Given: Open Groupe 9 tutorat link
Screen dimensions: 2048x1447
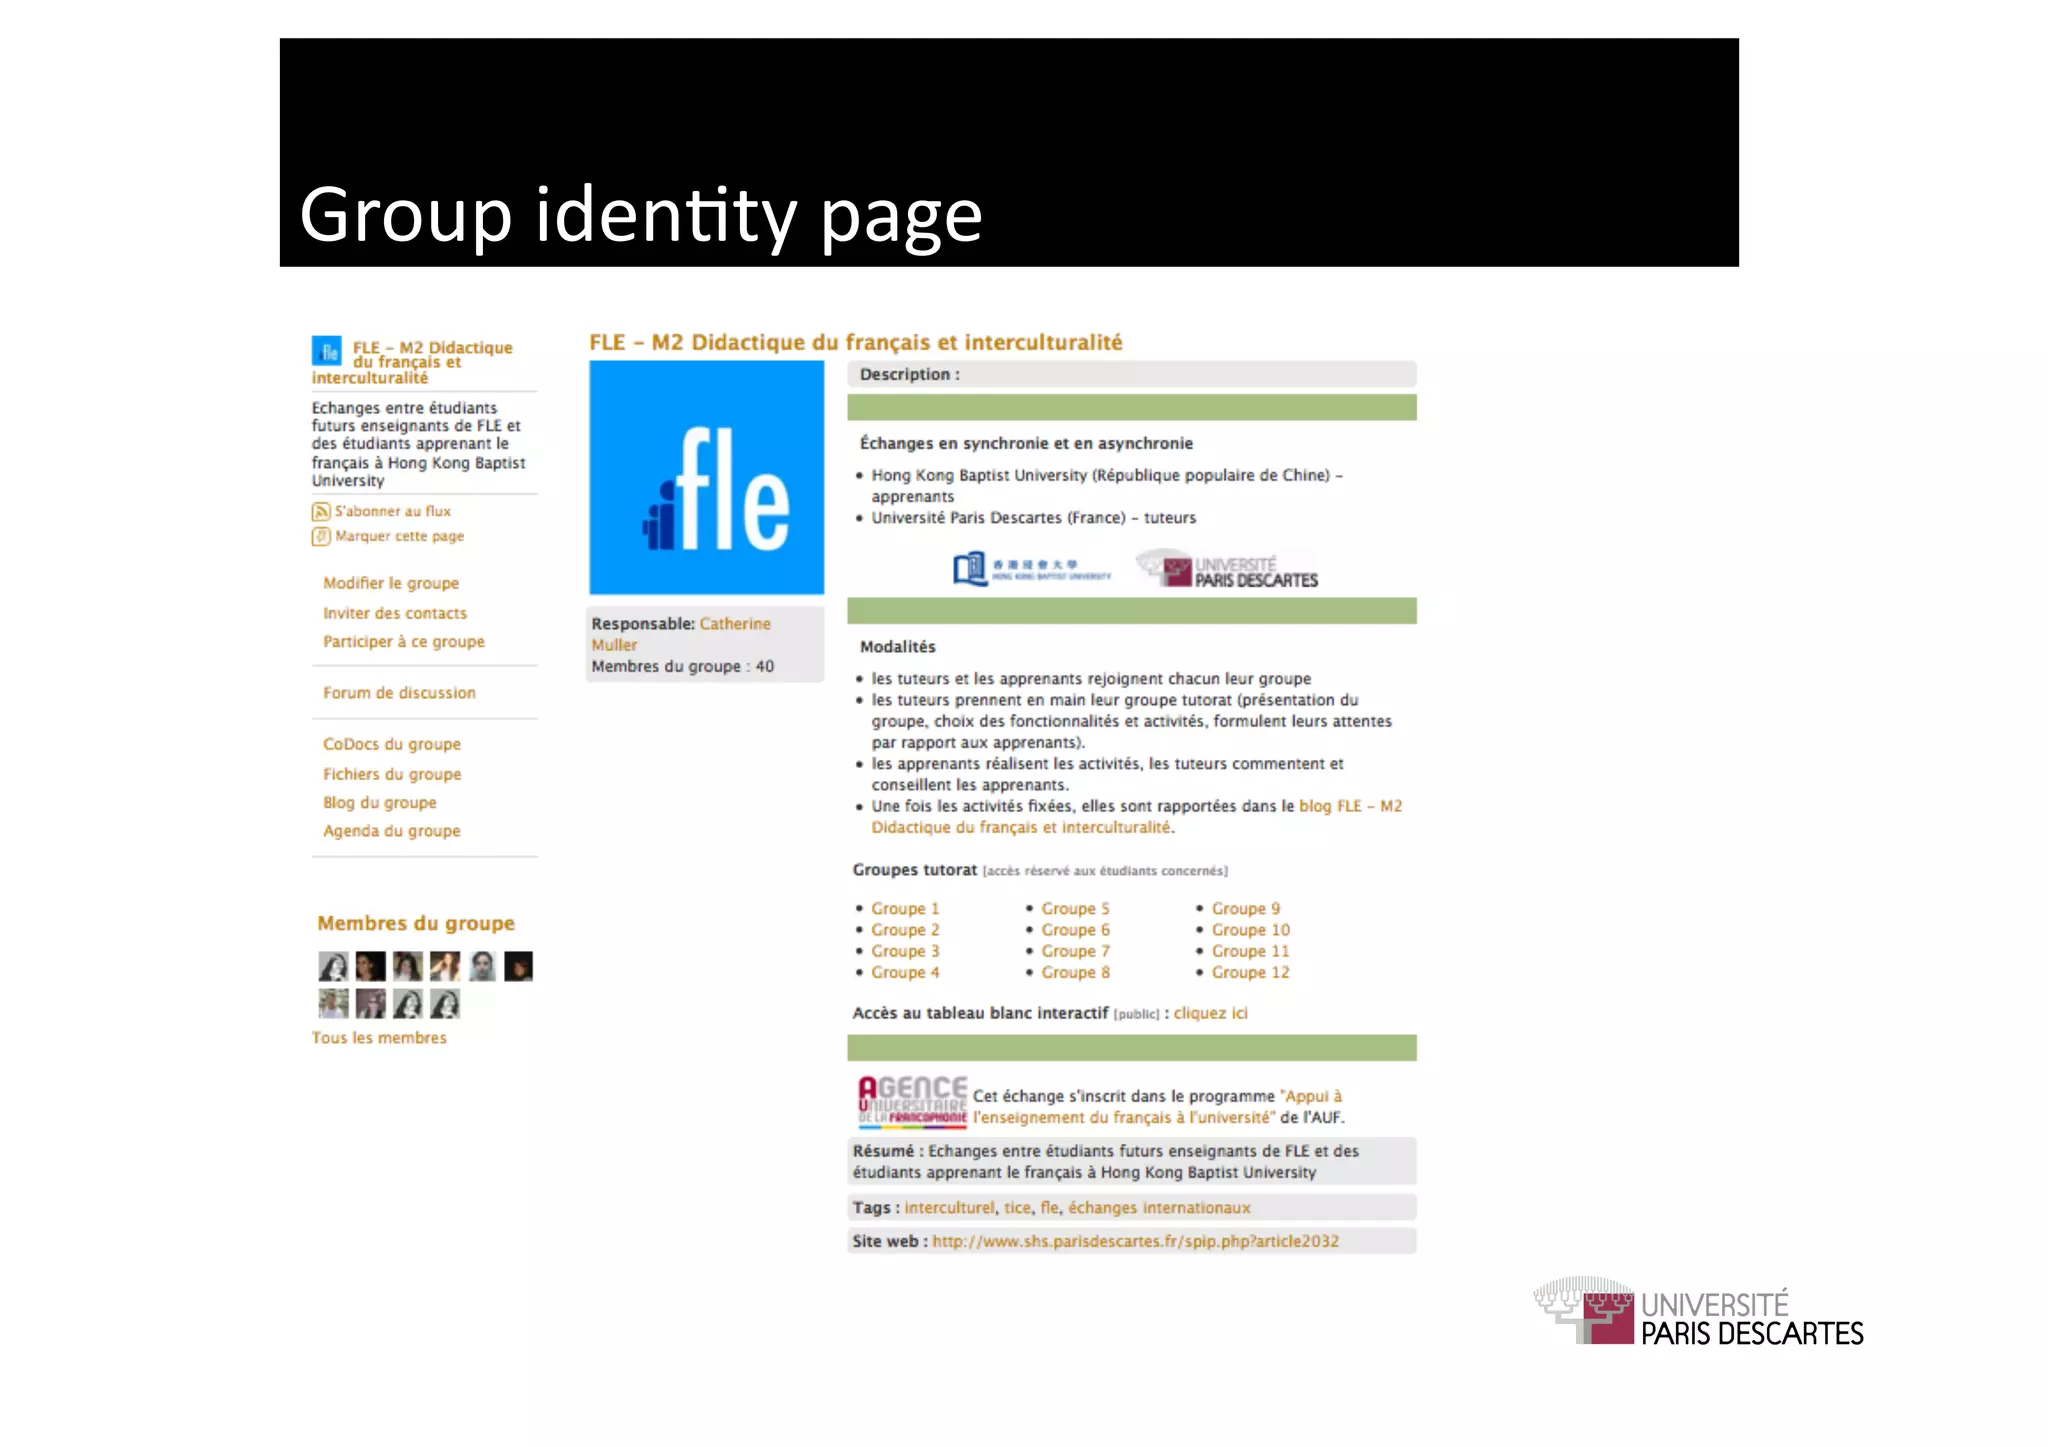Looking at the screenshot, I should coord(1246,909).
